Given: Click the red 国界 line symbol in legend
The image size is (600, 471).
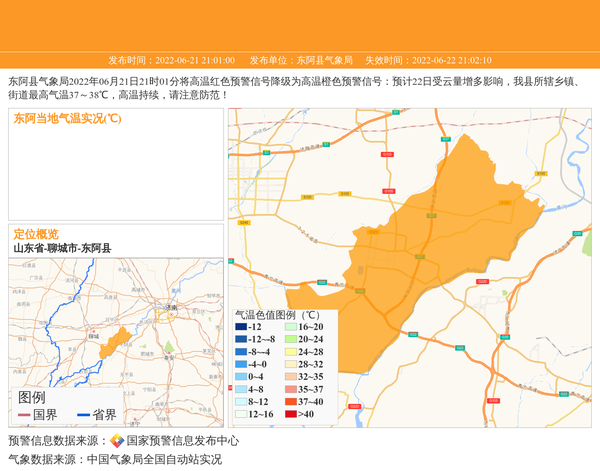Looking at the screenshot, I should click(24, 415).
